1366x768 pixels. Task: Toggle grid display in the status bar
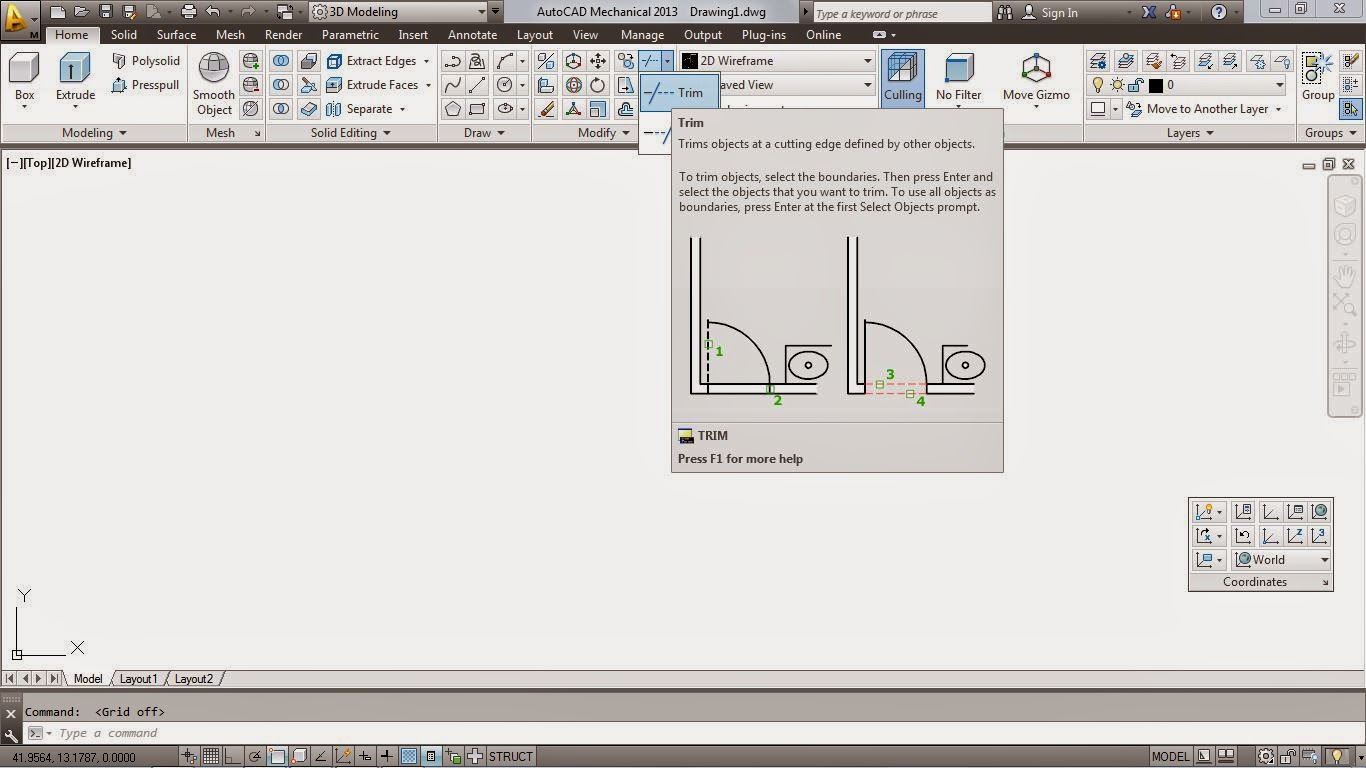click(212, 756)
